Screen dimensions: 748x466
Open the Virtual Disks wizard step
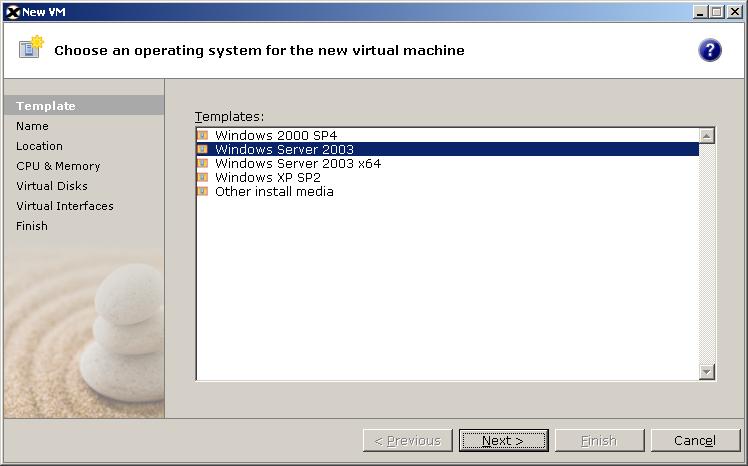[x=52, y=186]
